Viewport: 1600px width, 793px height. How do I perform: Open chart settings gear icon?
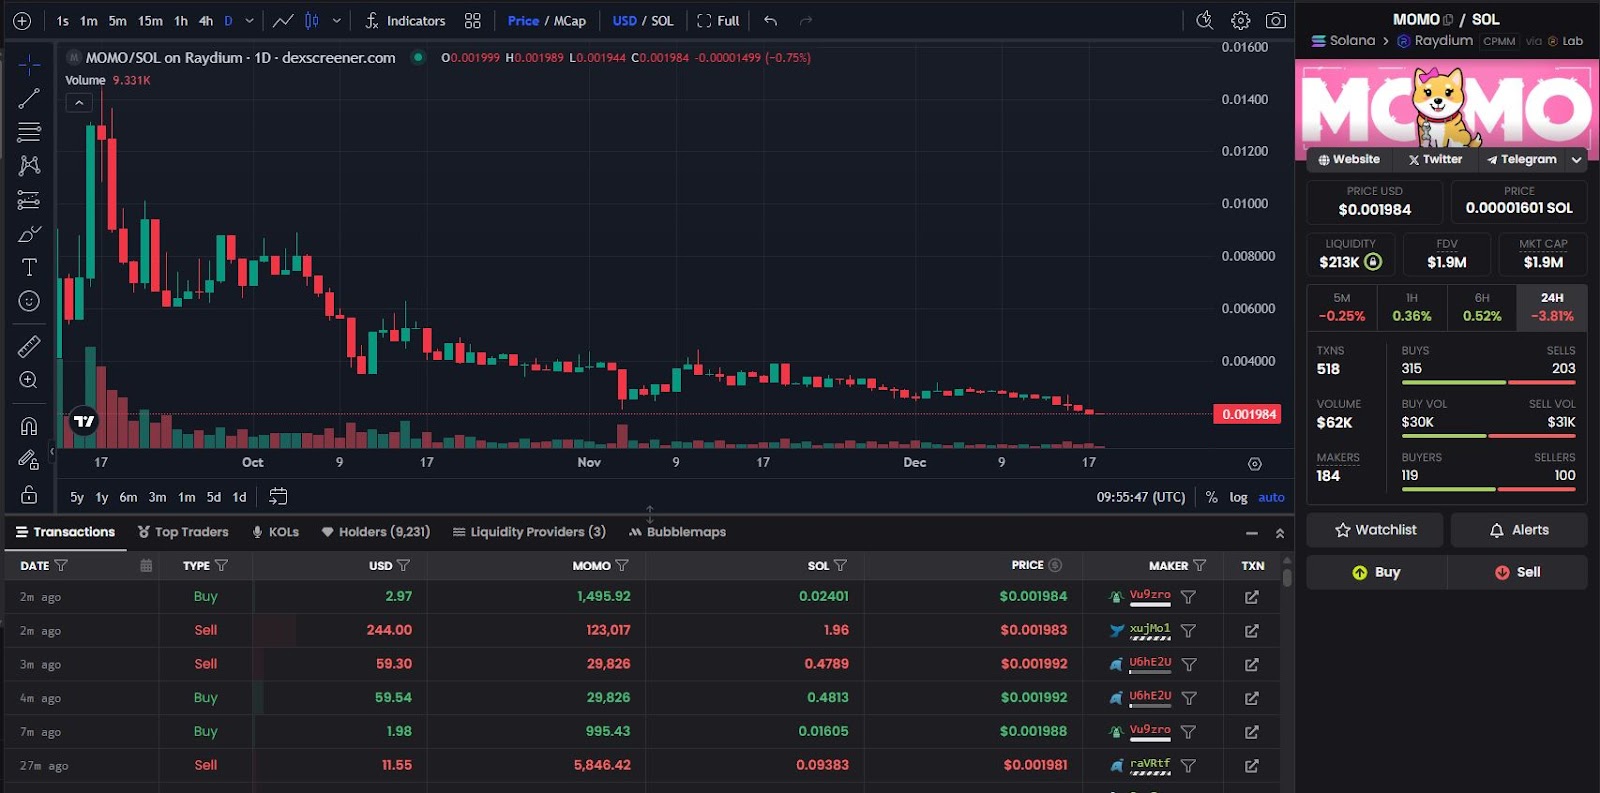pos(1240,21)
